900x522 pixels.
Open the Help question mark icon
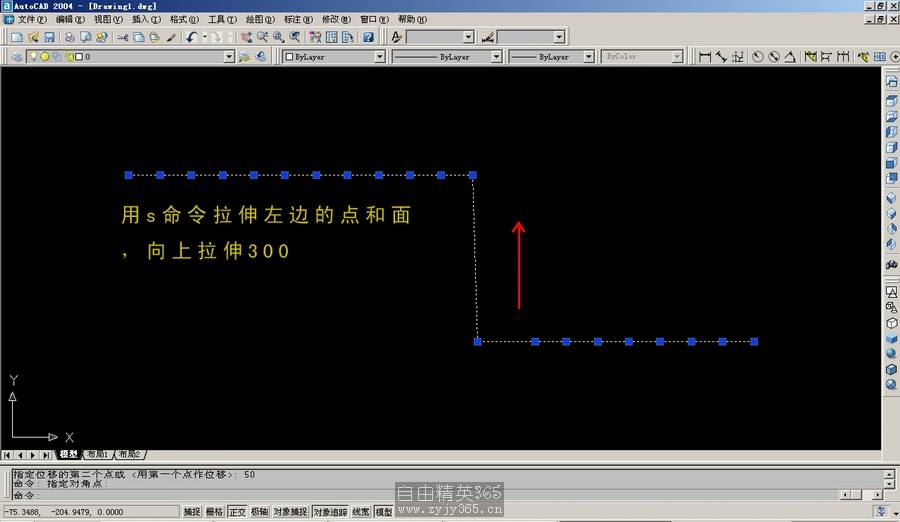(368, 37)
